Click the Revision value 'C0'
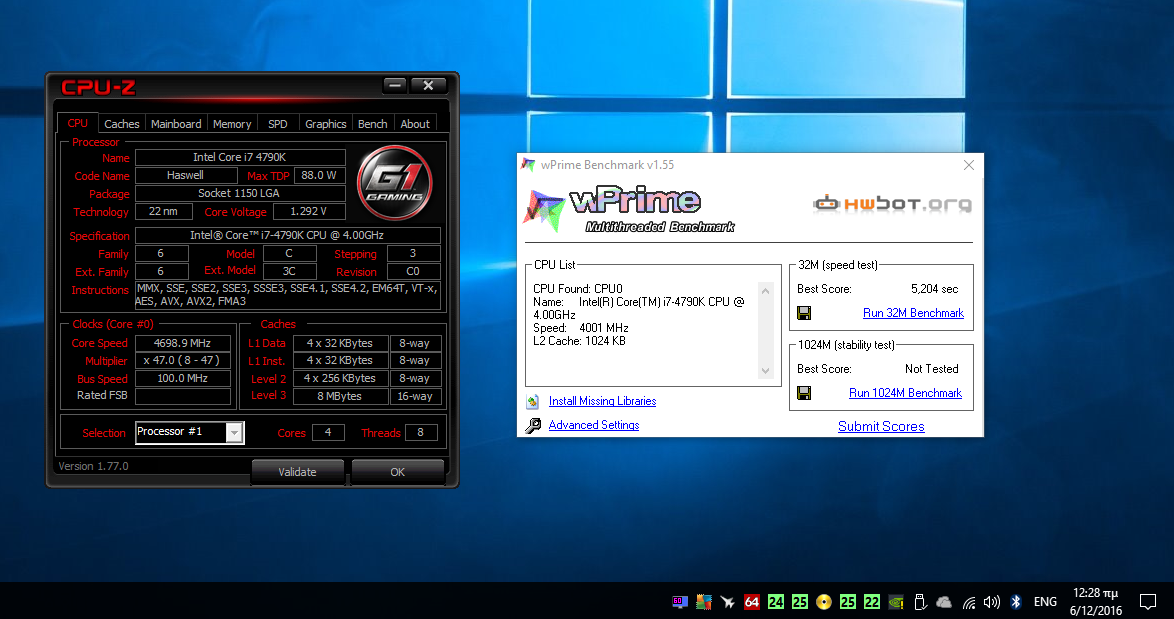1174x619 pixels. click(x=413, y=272)
